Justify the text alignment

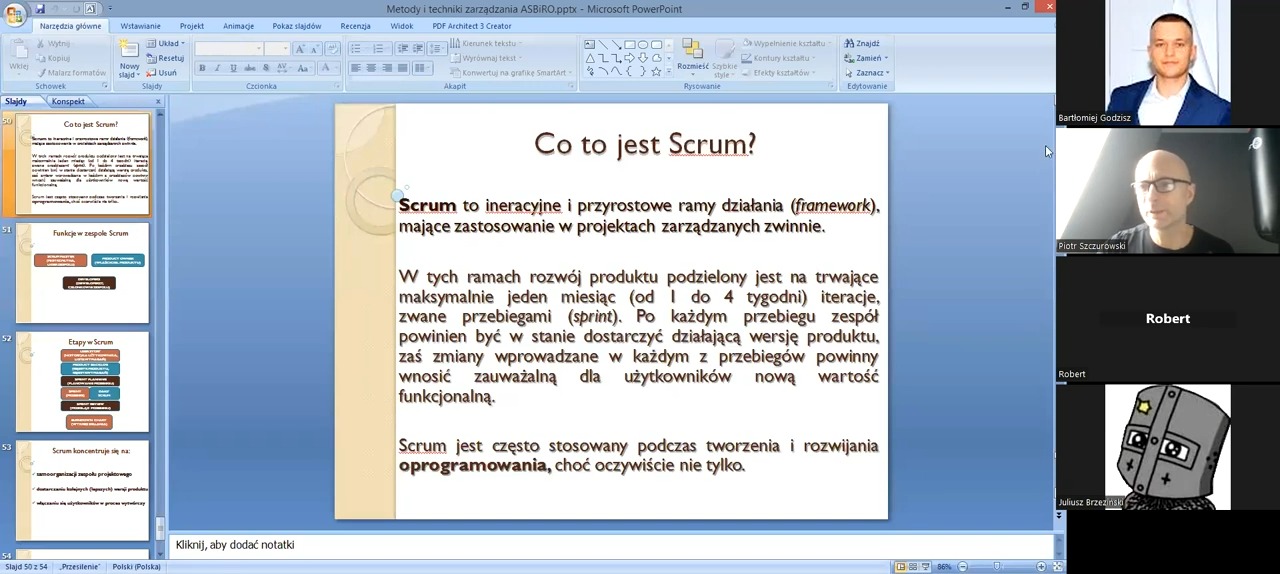tap(403, 68)
